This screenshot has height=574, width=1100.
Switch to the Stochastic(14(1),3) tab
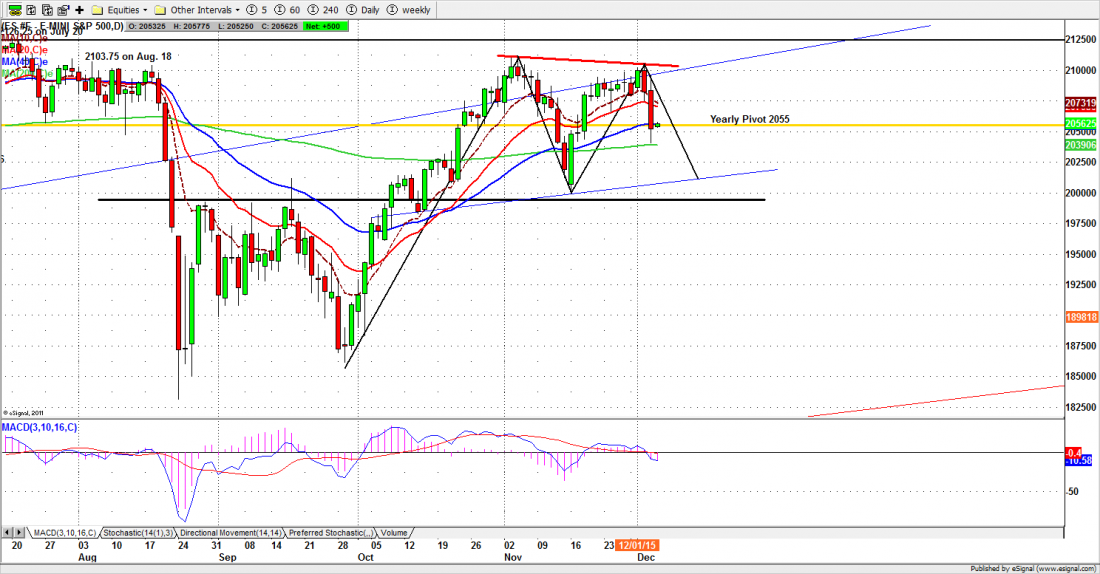(139, 533)
